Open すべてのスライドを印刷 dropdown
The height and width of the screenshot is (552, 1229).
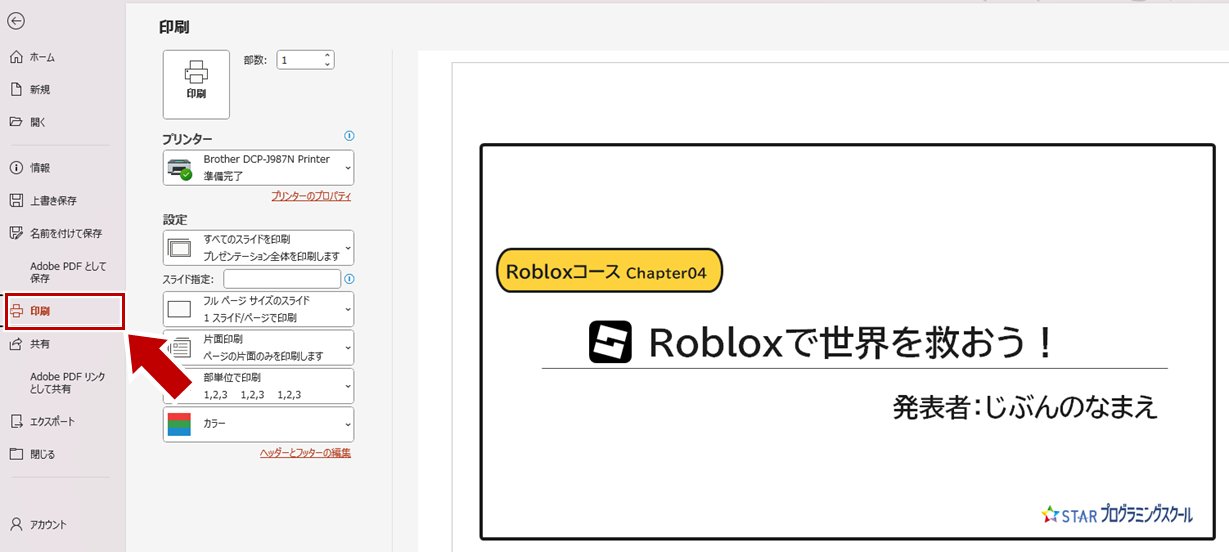pos(258,247)
